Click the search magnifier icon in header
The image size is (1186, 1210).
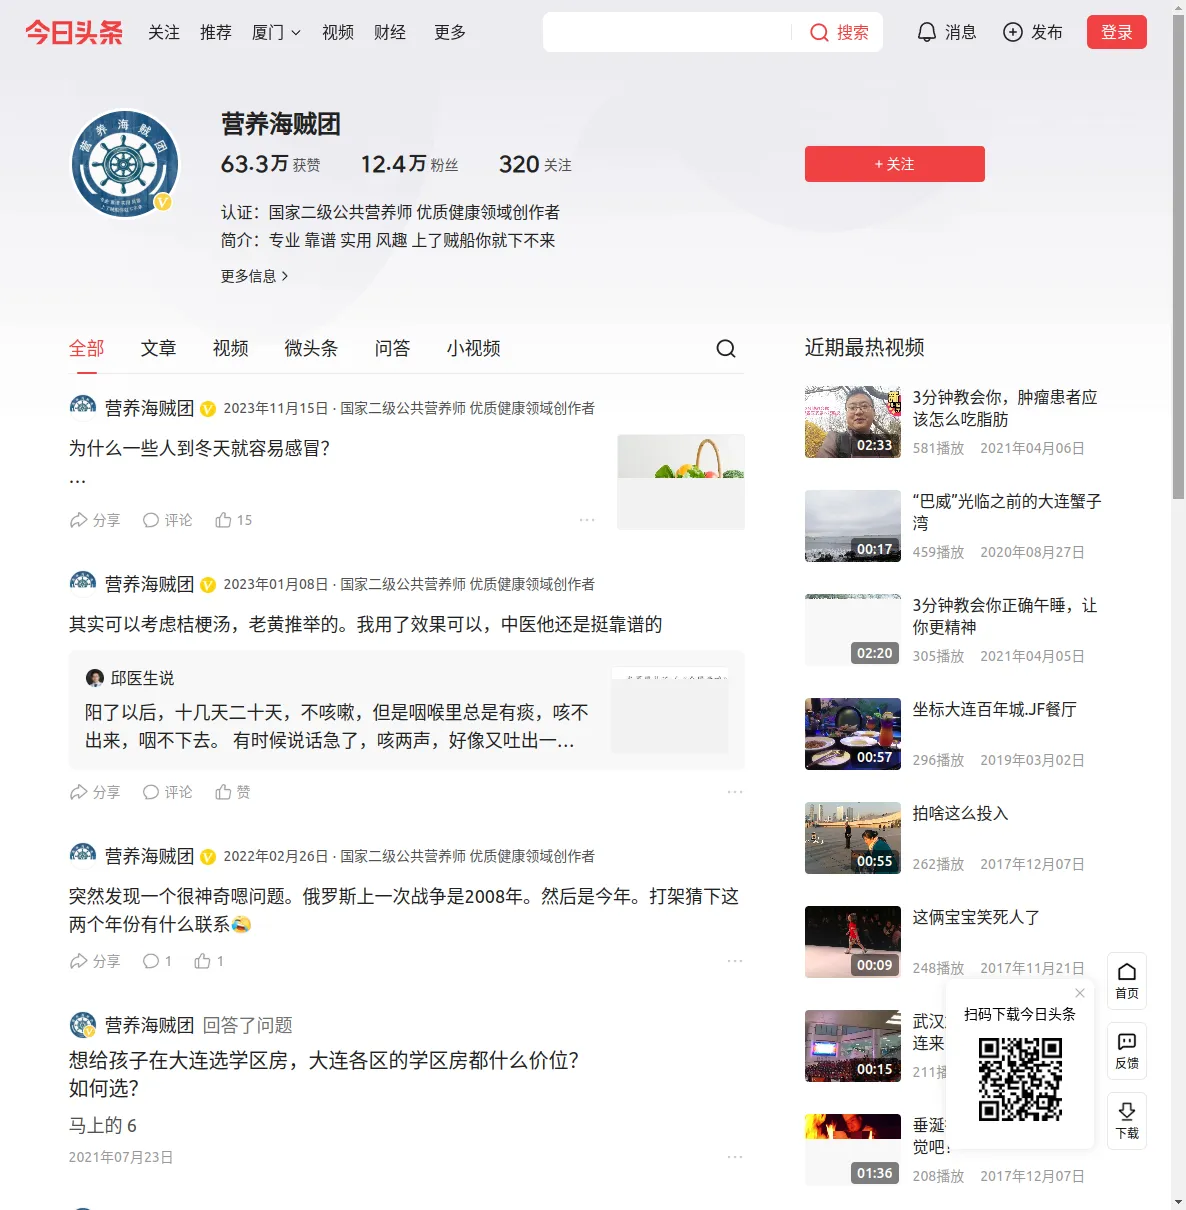click(x=819, y=32)
